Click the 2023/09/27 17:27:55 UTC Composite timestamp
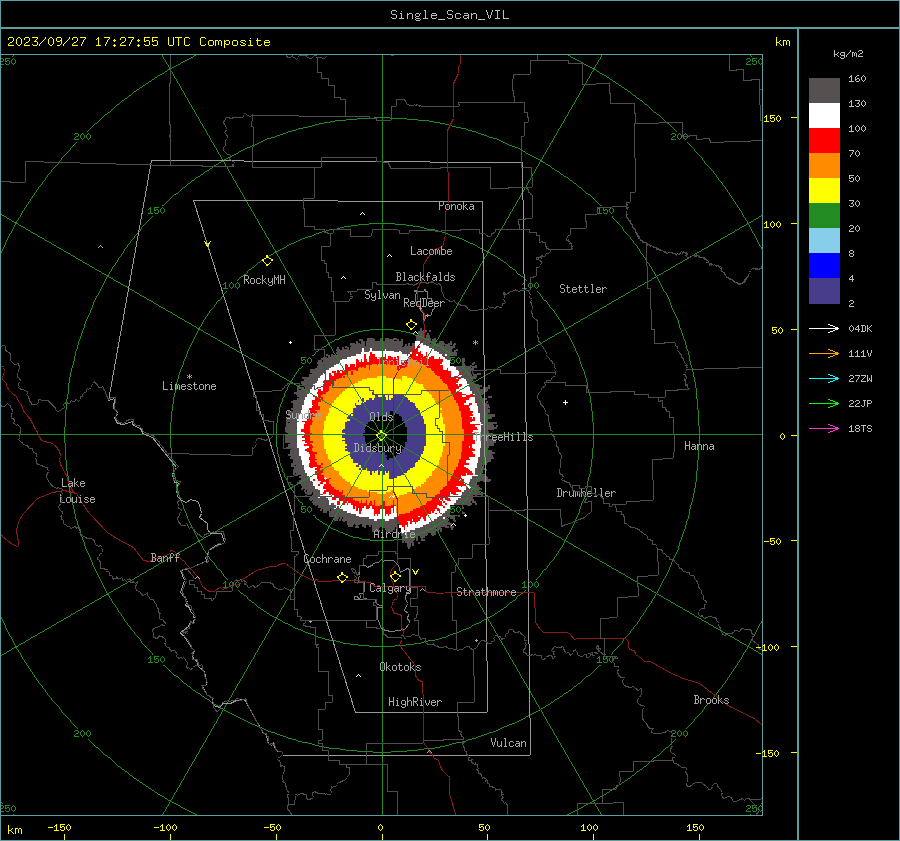Screen dimensions: 900x841 (138, 42)
